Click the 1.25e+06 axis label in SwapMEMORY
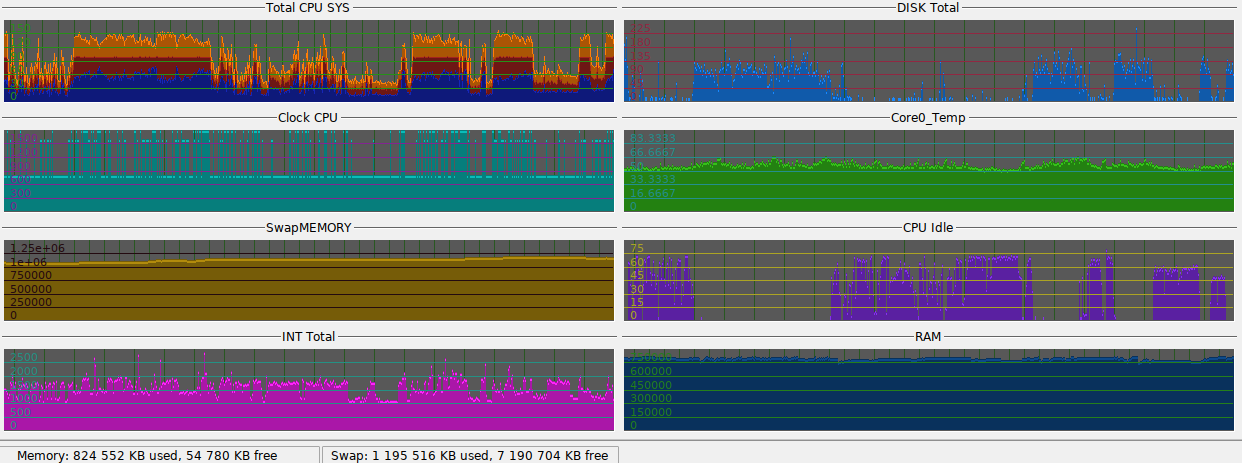Viewport: 1242px width, 463px height. tap(38, 248)
